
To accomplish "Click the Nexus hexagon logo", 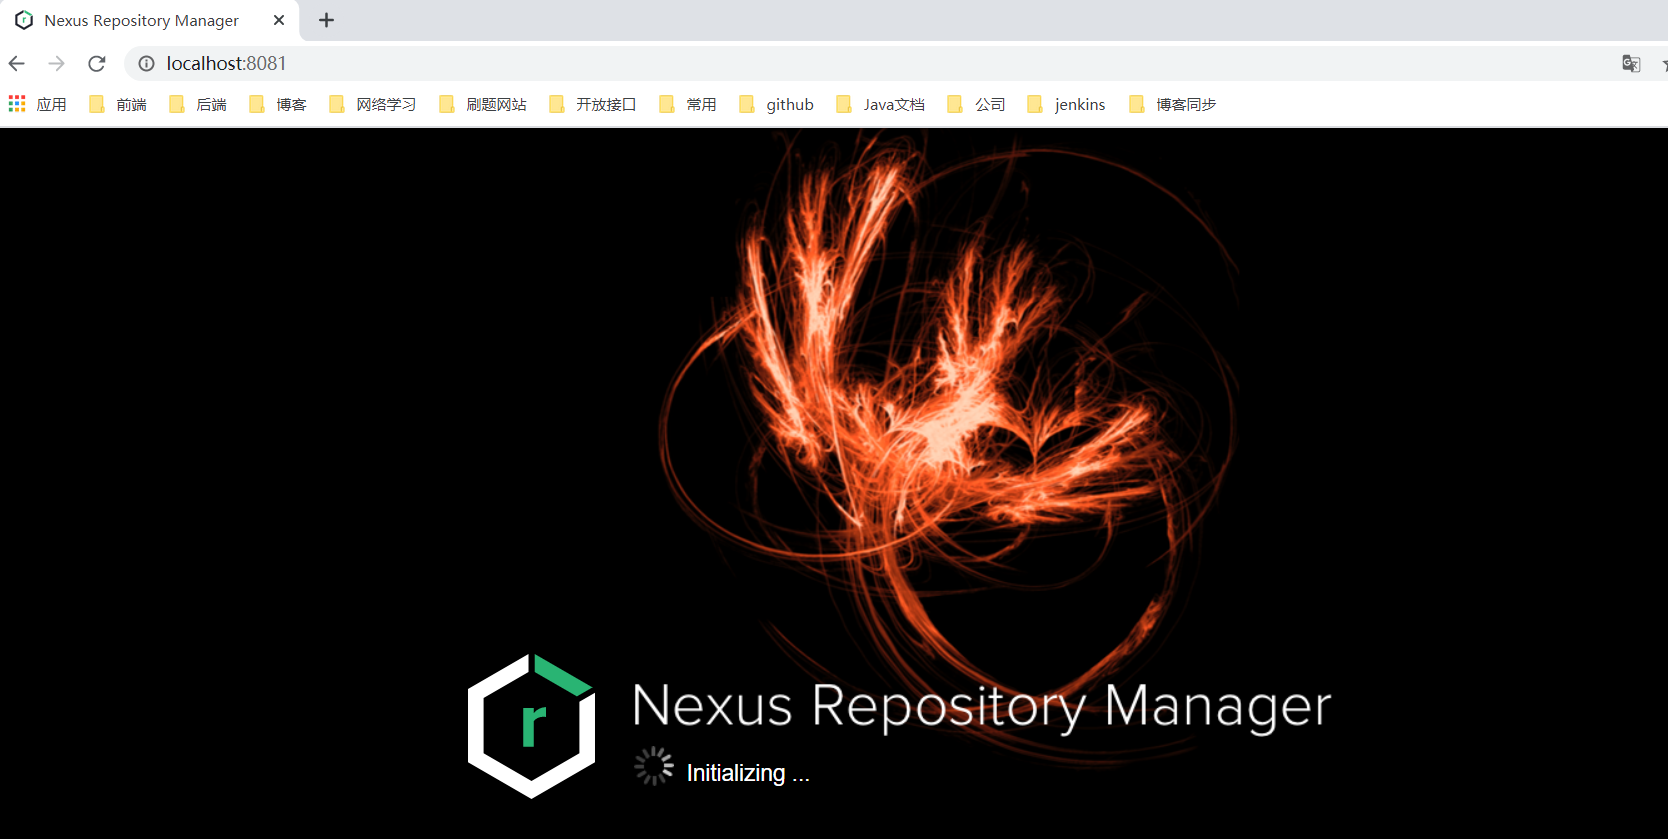I will [x=531, y=725].
